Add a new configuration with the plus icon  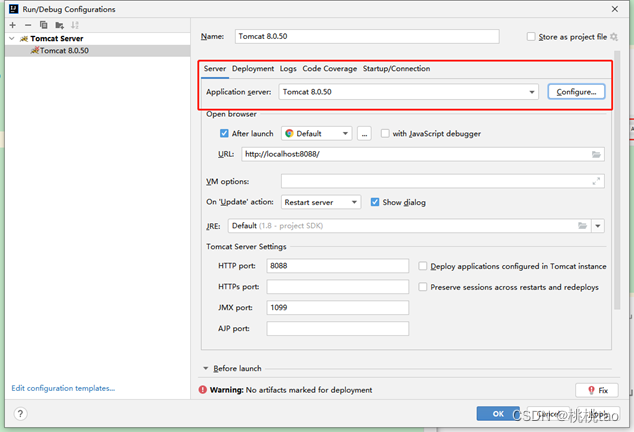pos(13,25)
